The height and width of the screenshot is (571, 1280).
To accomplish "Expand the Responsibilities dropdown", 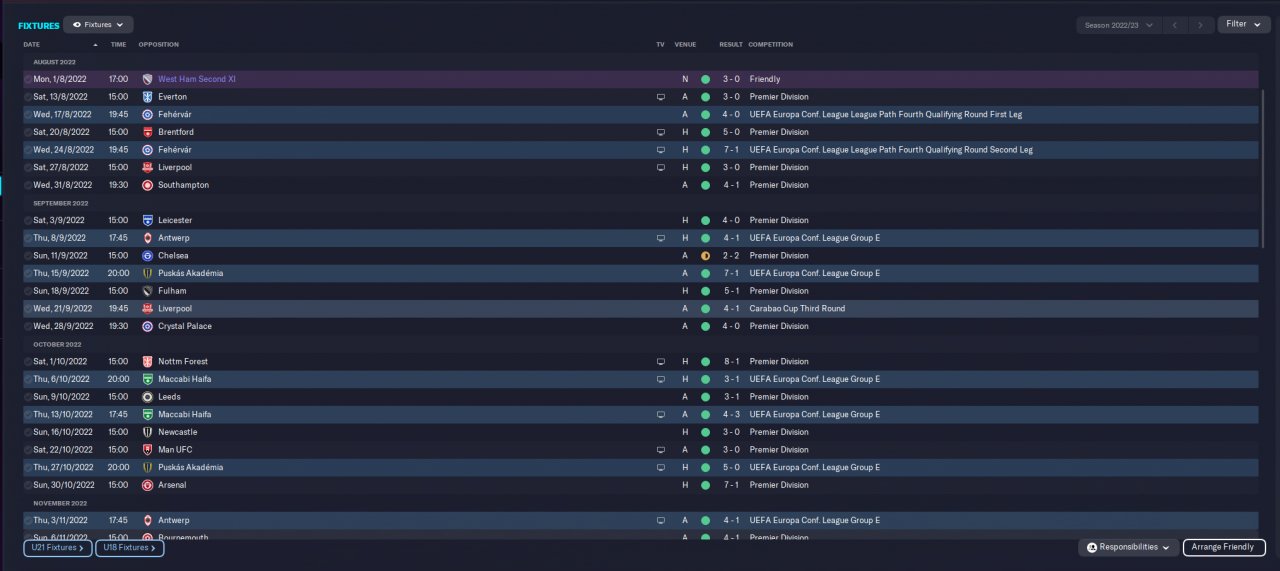I will pyautogui.click(x=1127, y=548).
